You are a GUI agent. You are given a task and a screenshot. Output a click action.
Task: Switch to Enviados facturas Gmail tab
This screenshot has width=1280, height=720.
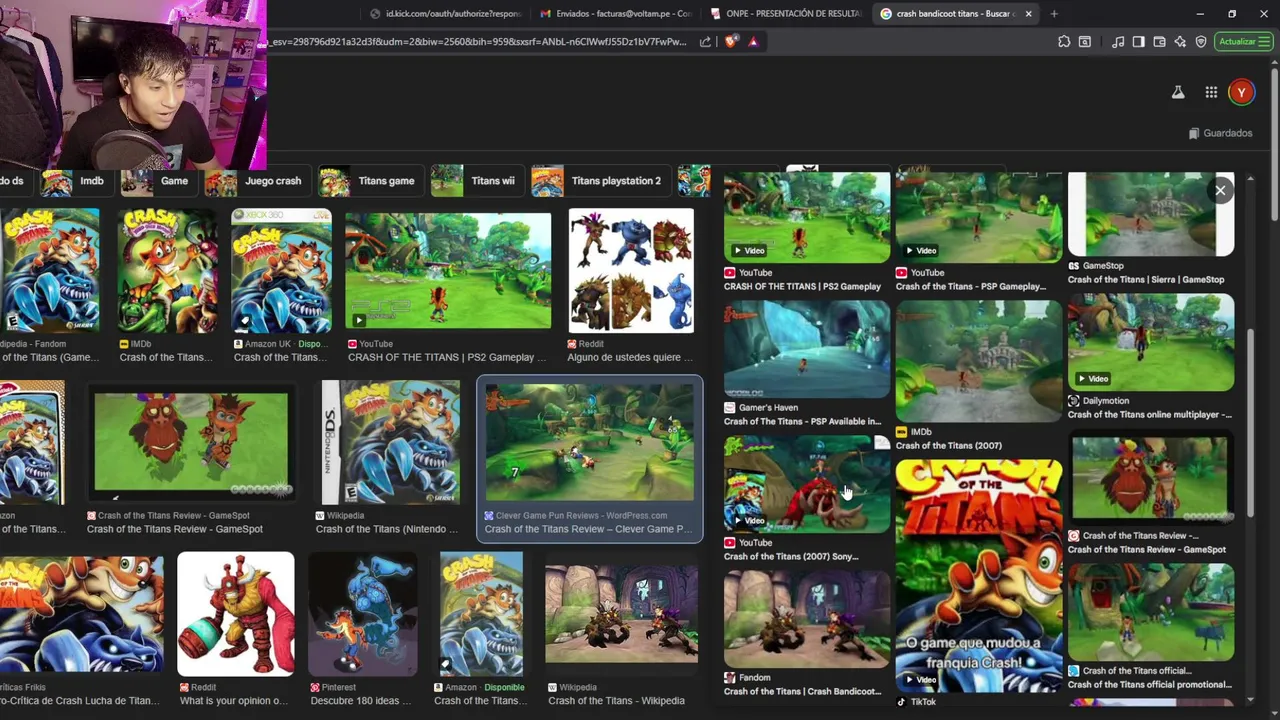[x=616, y=13]
